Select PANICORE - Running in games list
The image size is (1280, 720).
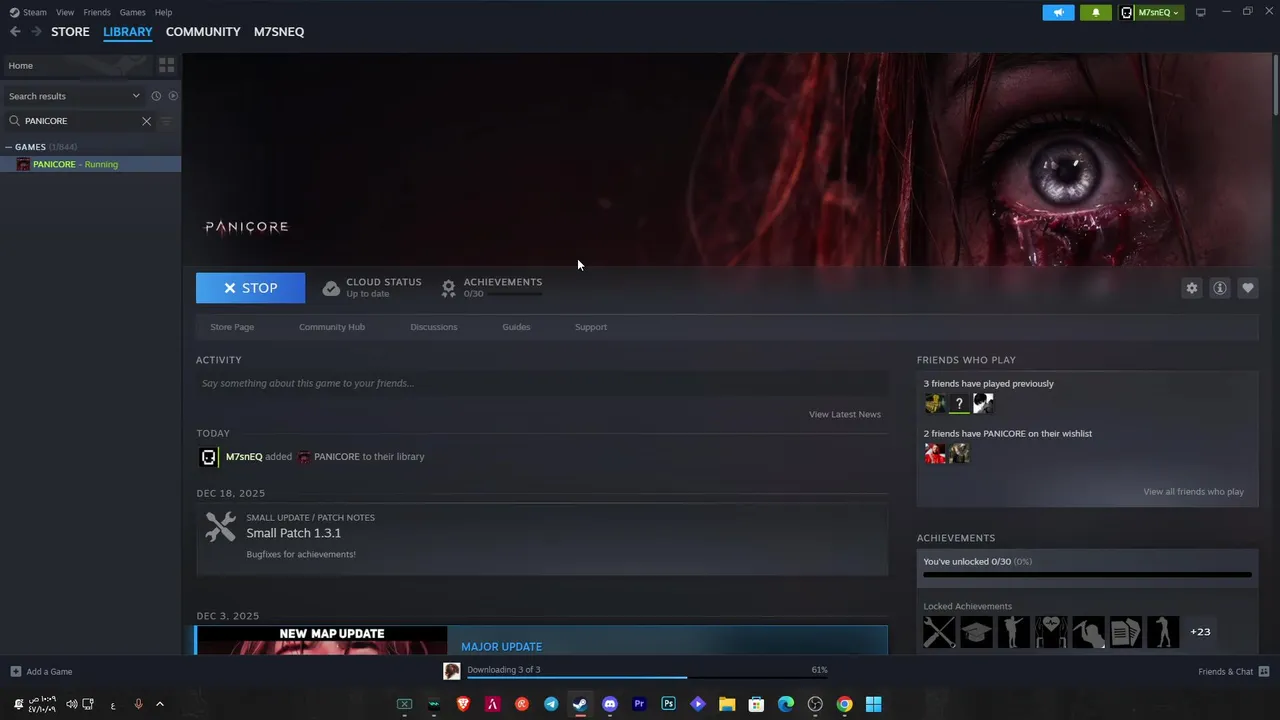[x=90, y=164]
